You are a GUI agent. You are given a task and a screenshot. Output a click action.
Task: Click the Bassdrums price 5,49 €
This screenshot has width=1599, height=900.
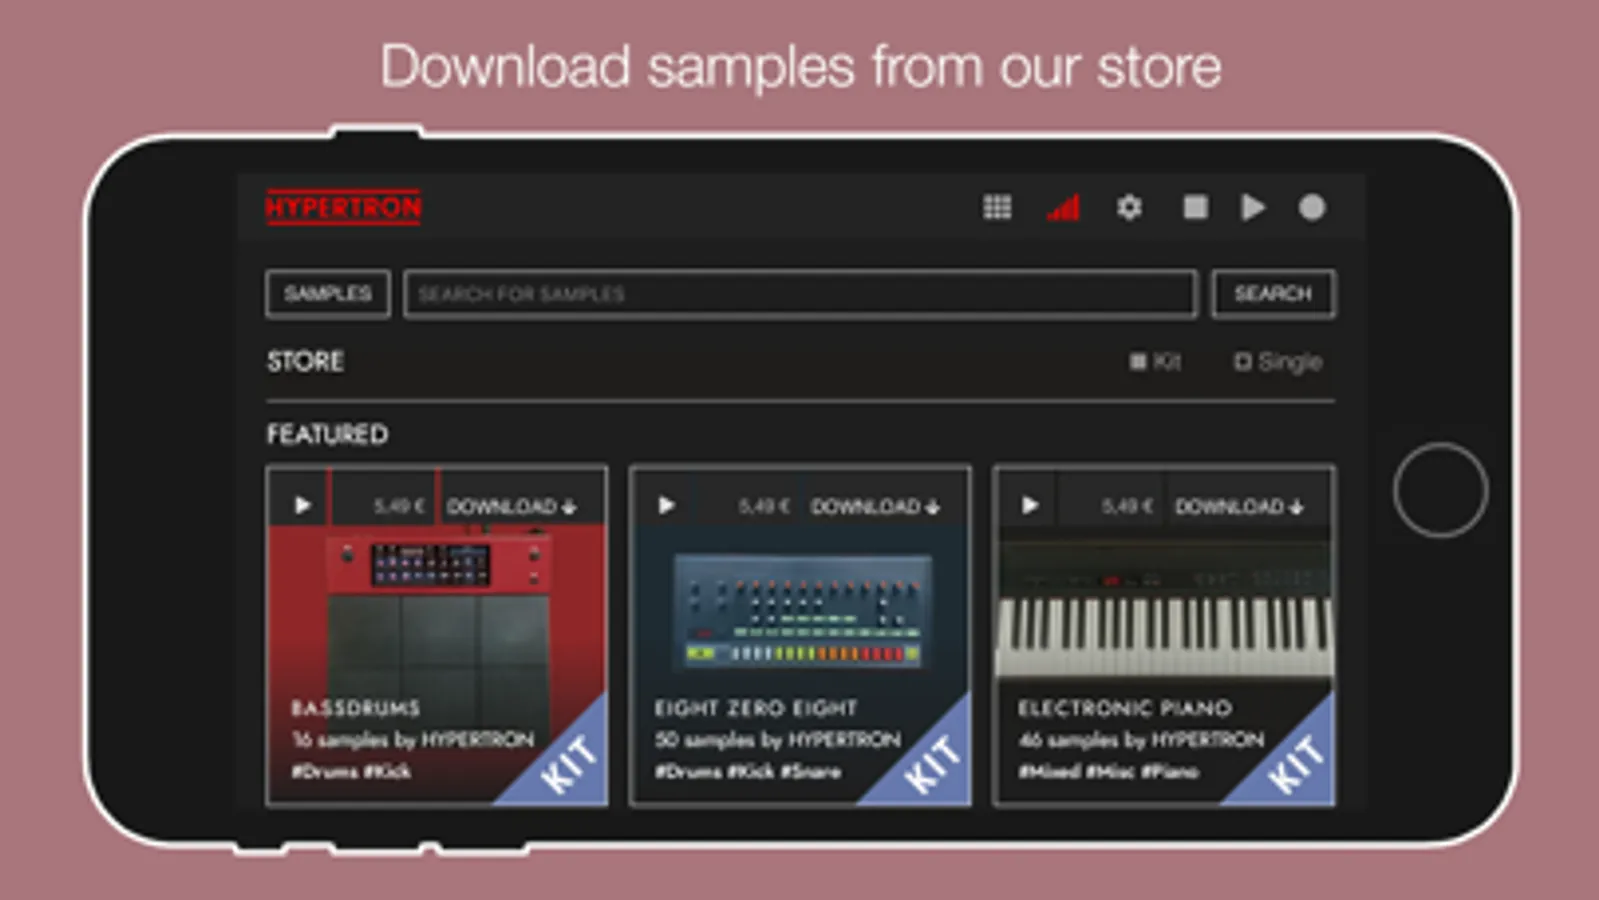pyautogui.click(x=399, y=507)
